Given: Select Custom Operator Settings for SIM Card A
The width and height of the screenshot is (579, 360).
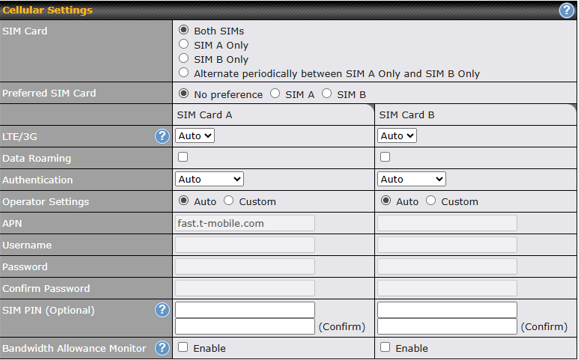Looking at the screenshot, I should pyautogui.click(x=229, y=200).
